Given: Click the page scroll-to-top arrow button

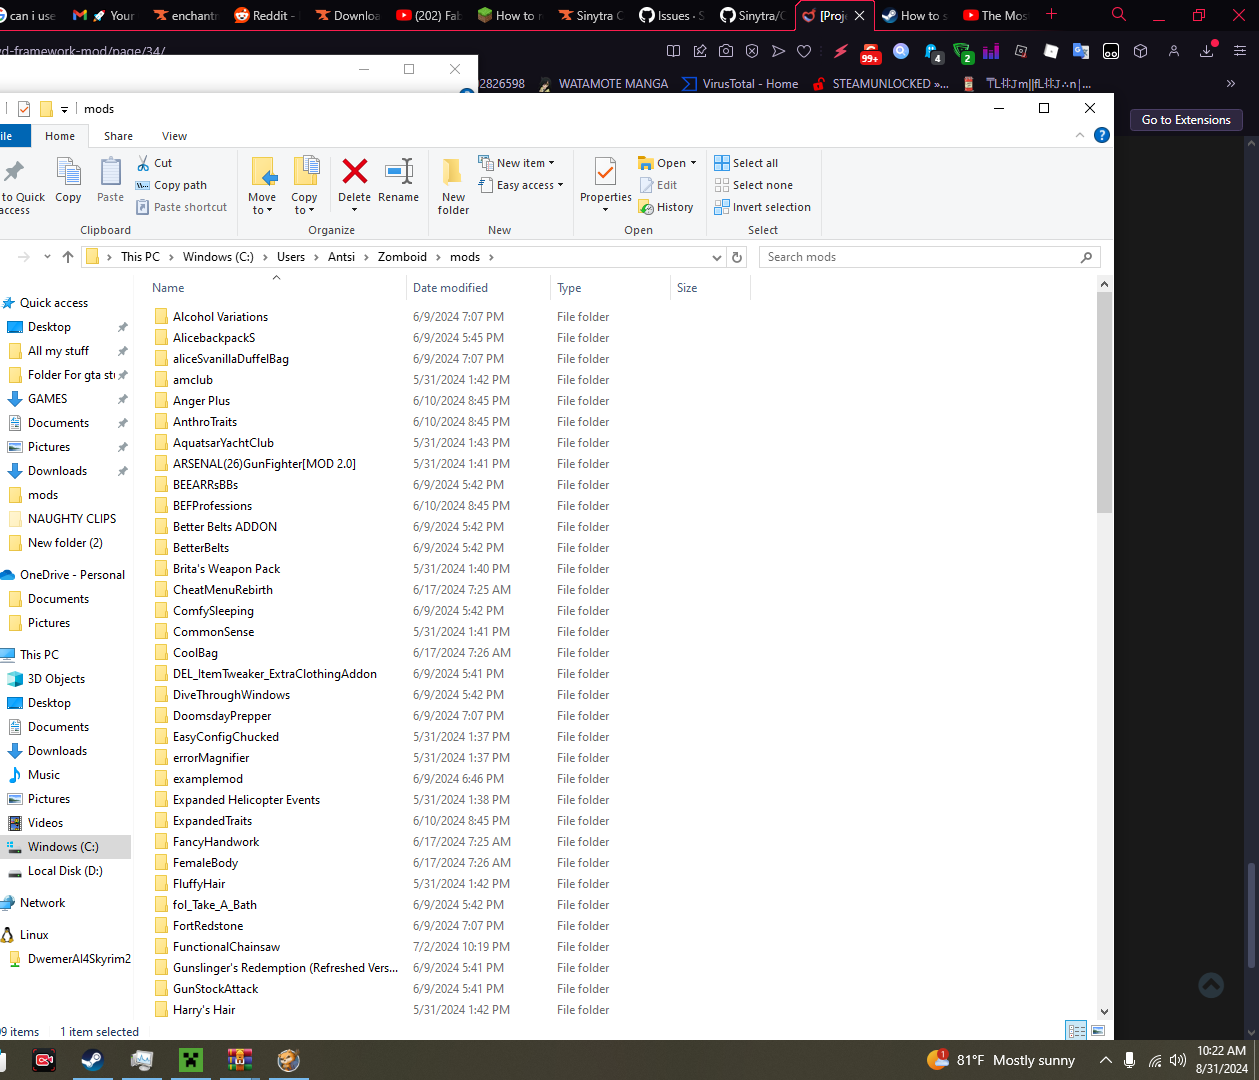Looking at the screenshot, I should click(x=1211, y=986).
